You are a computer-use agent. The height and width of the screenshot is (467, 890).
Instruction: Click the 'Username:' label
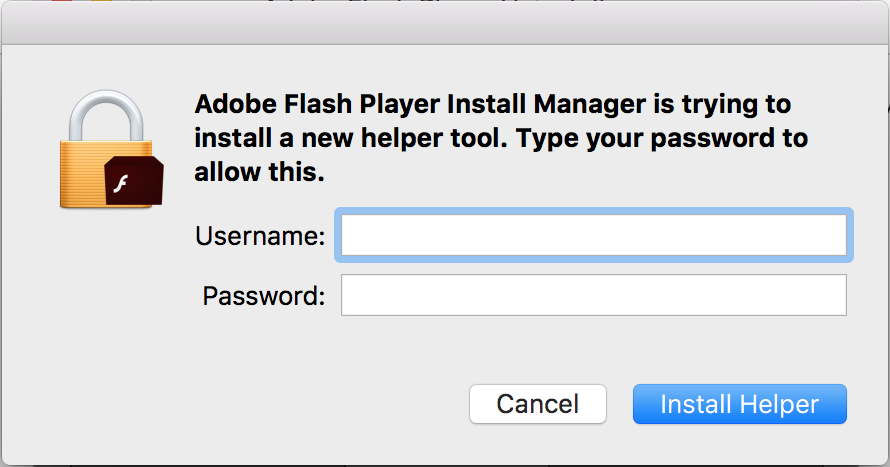(260, 237)
